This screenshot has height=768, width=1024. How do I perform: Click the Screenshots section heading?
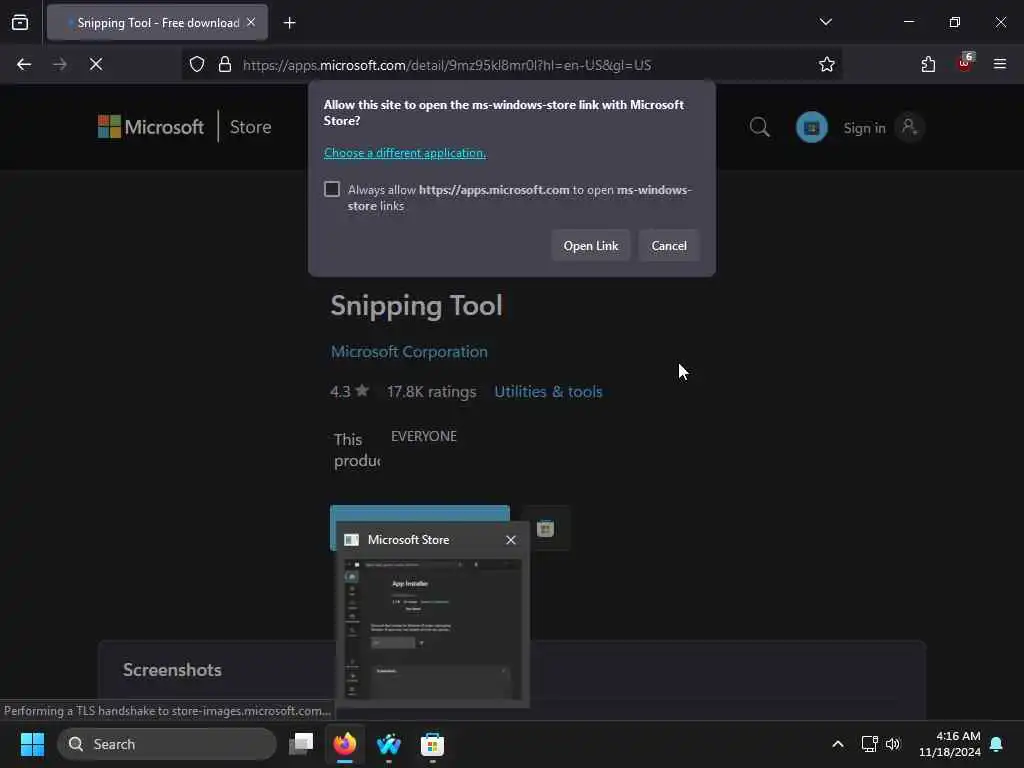(172, 669)
